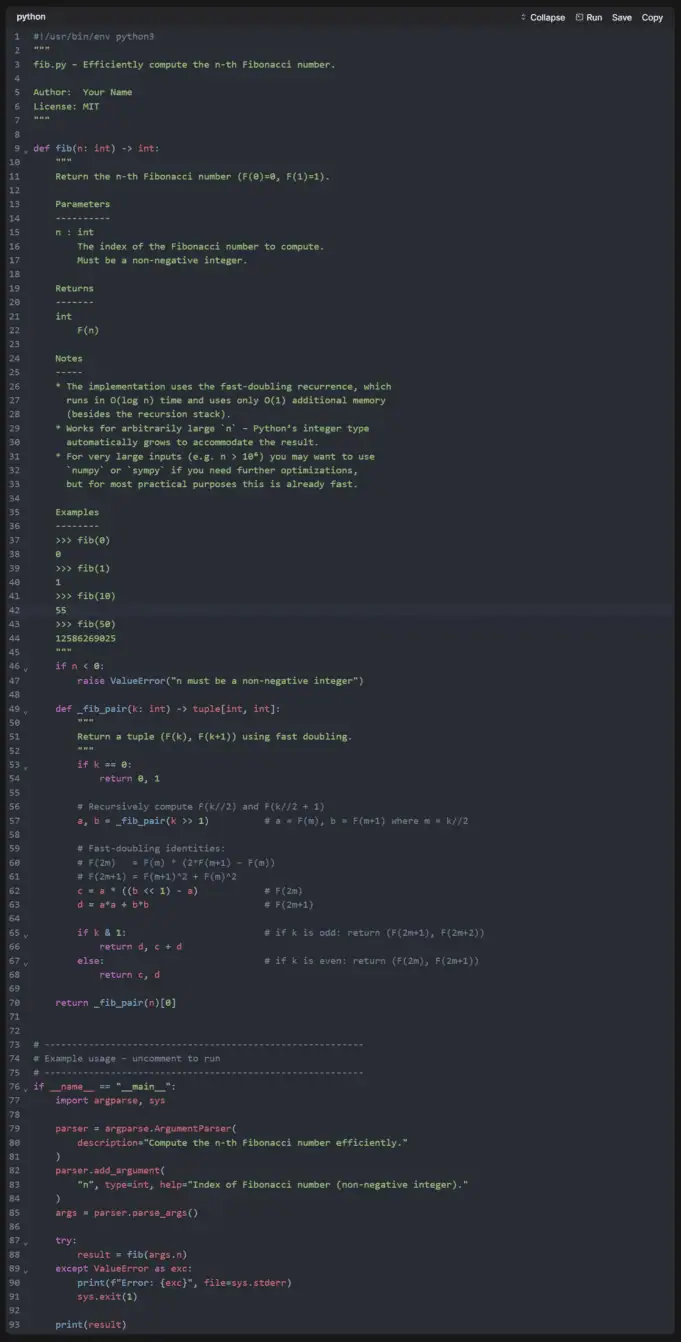Click the 'Example usage - uncomment to run' comment

tap(127, 1059)
